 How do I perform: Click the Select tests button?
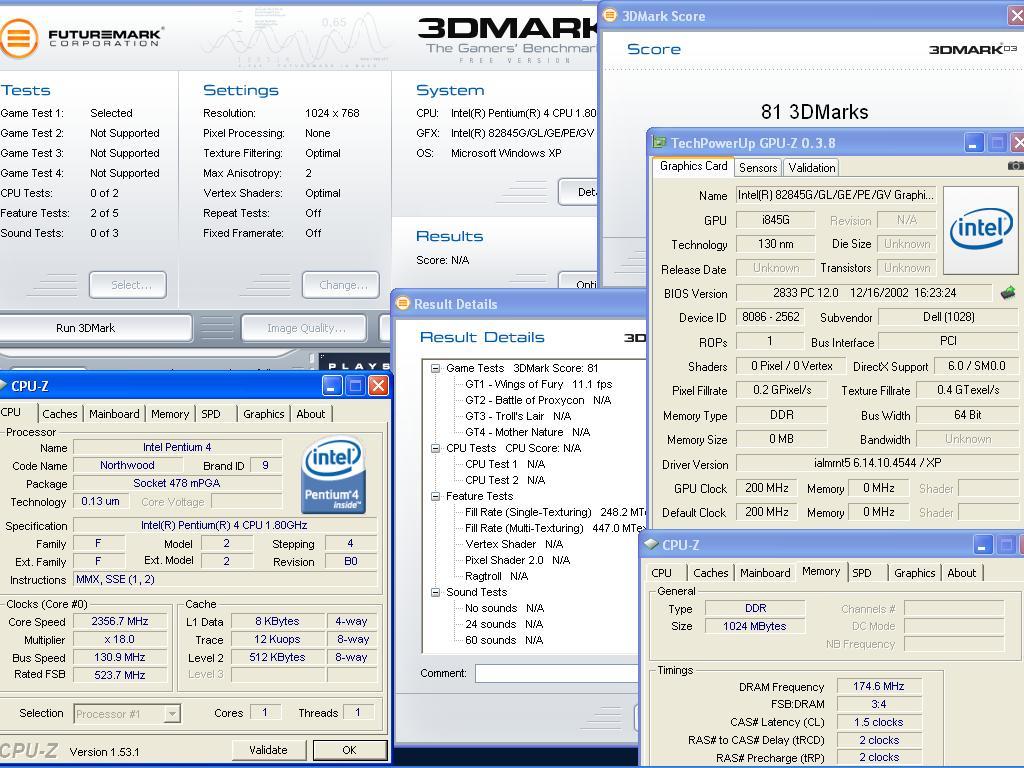coord(128,285)
